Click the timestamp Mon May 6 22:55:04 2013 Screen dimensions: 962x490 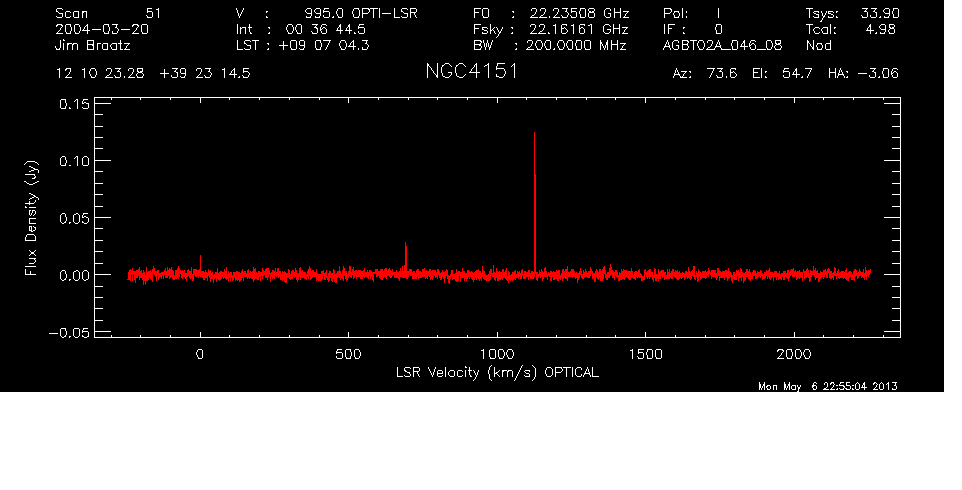(828, 386)
